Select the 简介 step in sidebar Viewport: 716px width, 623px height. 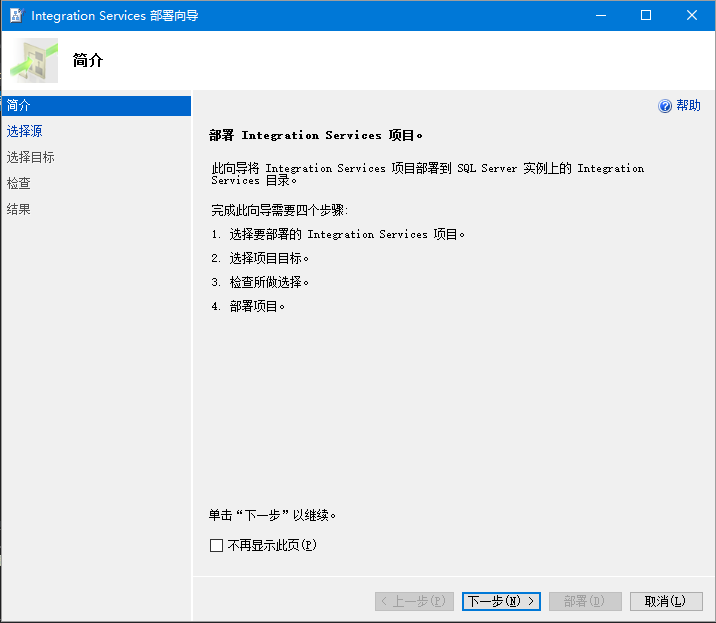[x=96, y=106]
